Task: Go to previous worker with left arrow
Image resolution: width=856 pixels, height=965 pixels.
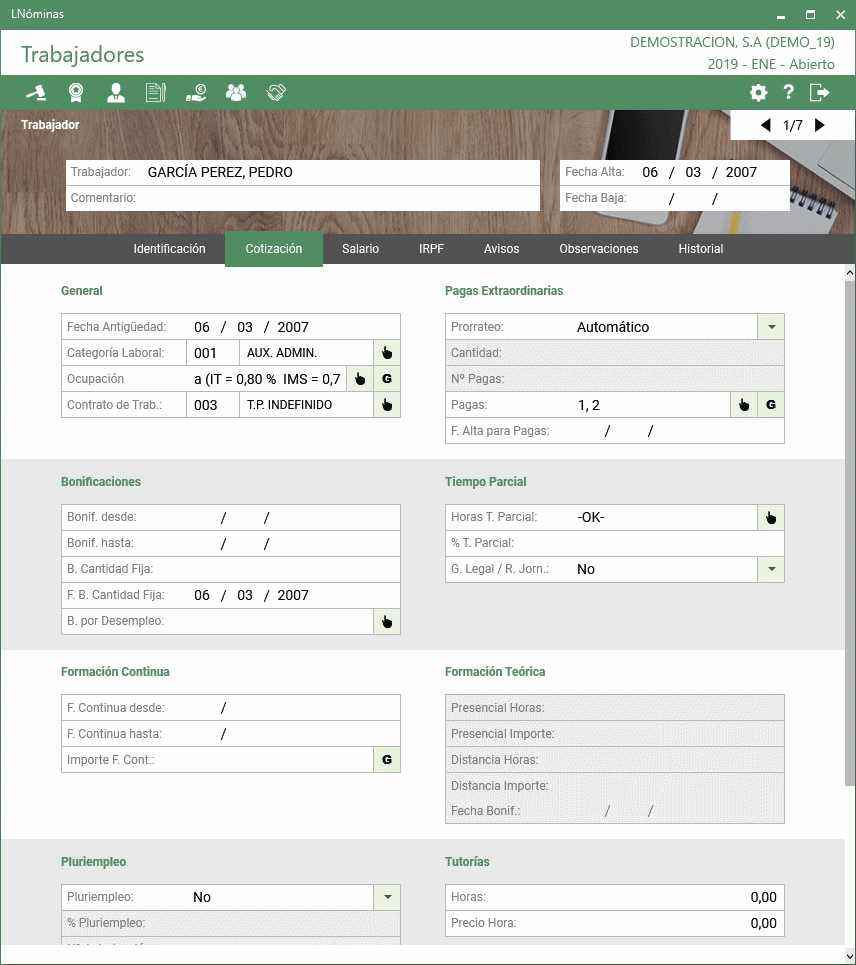Action: pos(766,125)
